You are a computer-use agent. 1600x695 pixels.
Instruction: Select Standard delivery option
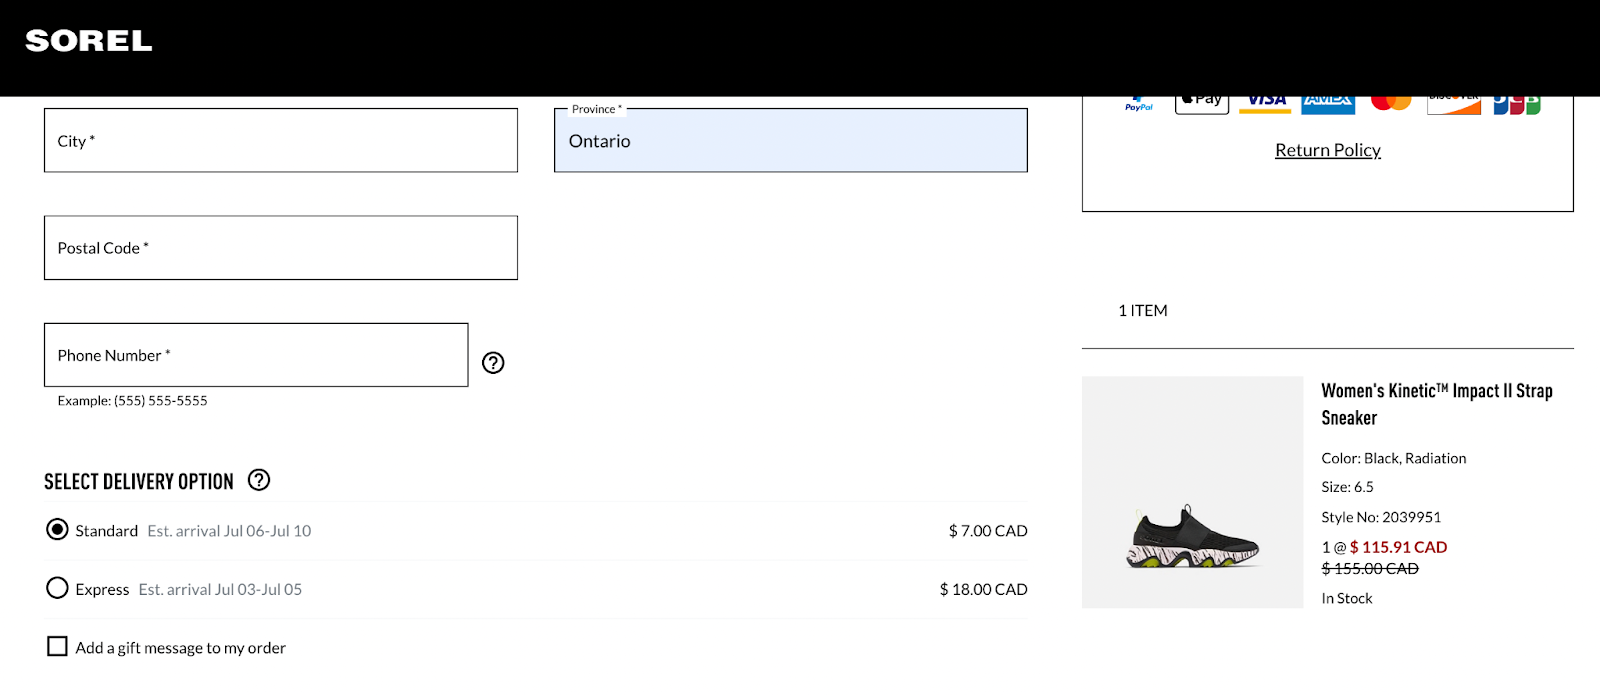58,530
